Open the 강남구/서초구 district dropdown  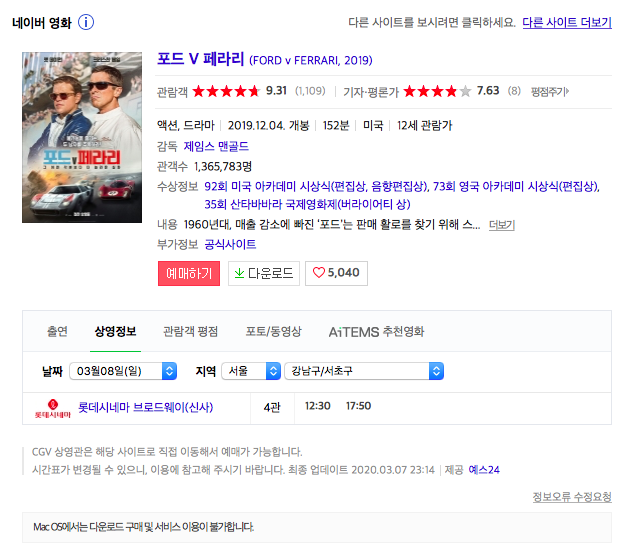click(x=364, y=371)
